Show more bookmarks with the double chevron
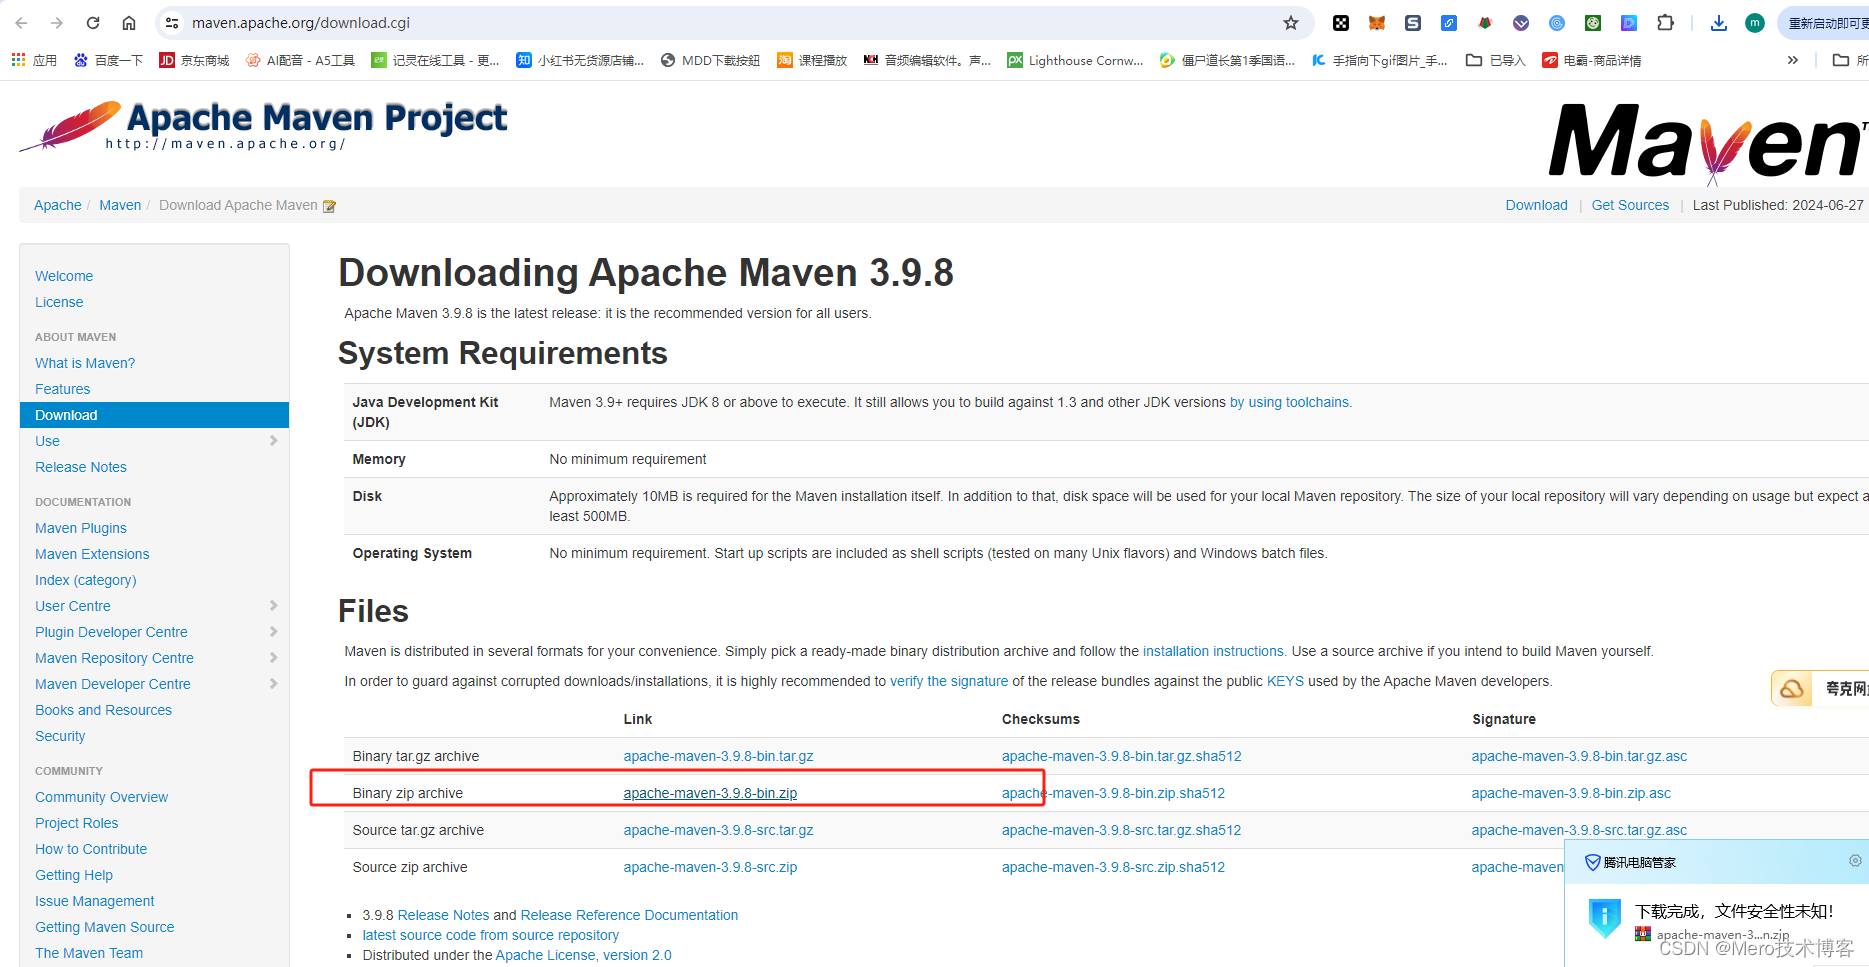The height and width of the screenshot is (967, 1869). 1793,60
